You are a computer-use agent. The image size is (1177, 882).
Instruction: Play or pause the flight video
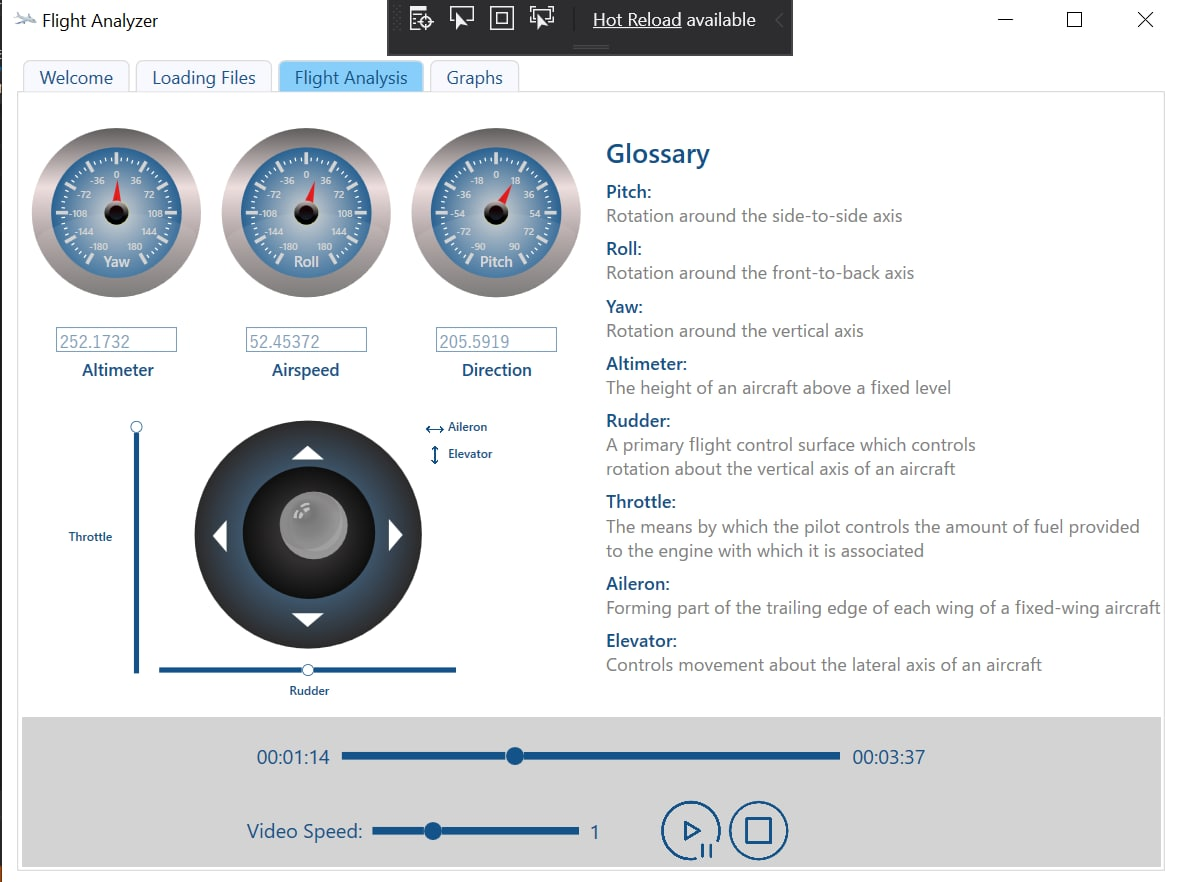tap(691, 831)
